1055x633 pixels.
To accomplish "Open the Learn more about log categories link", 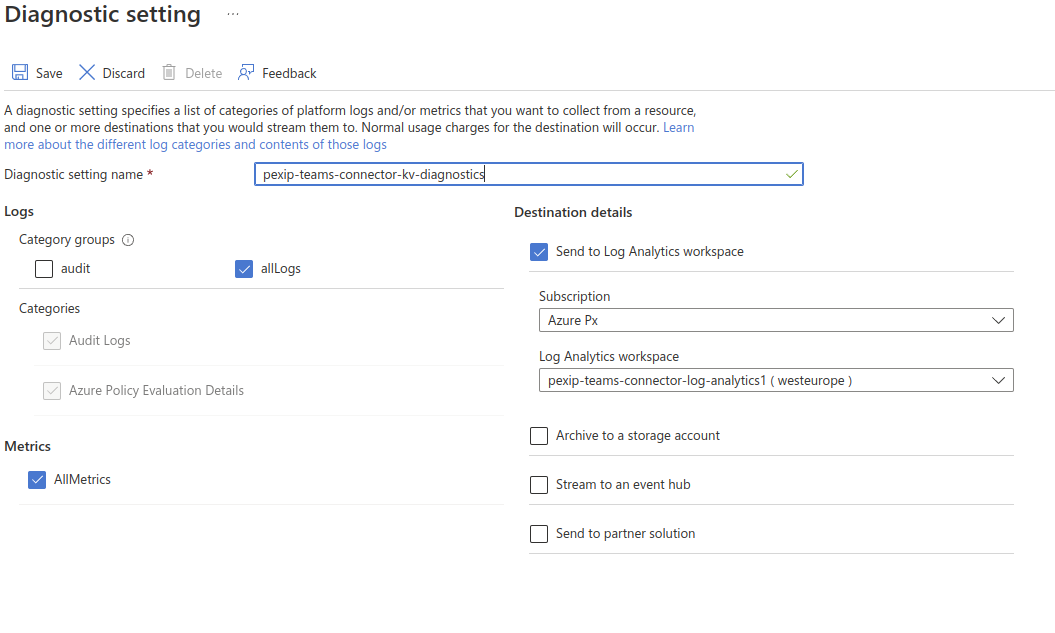I will 195,144.
